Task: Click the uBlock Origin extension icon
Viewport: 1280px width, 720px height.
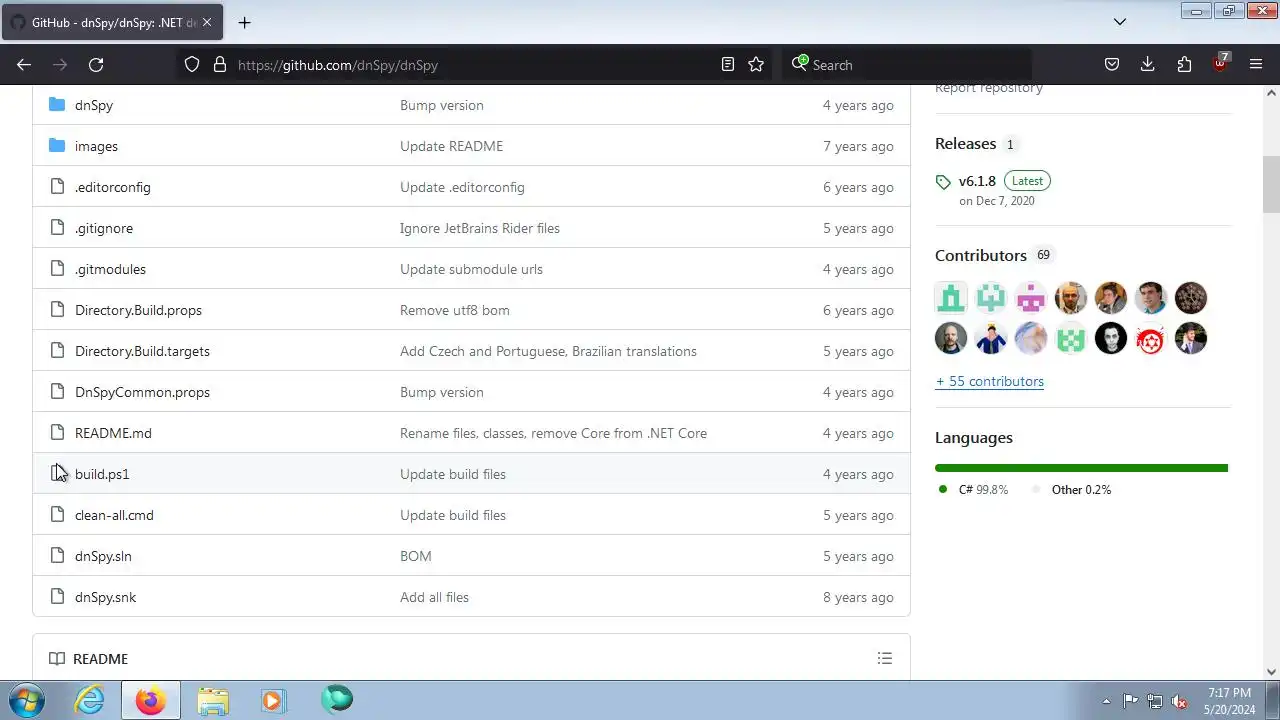Action: point(1220,64)
